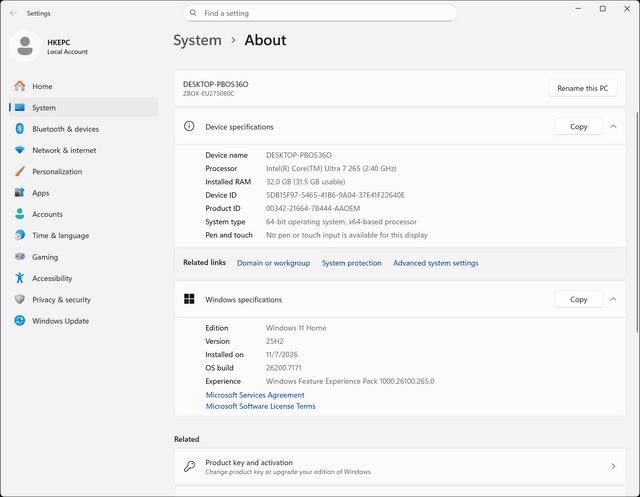Open Domain or workgroup link
The width and height of the screenshot is (640, 497).
coord(273,263)
